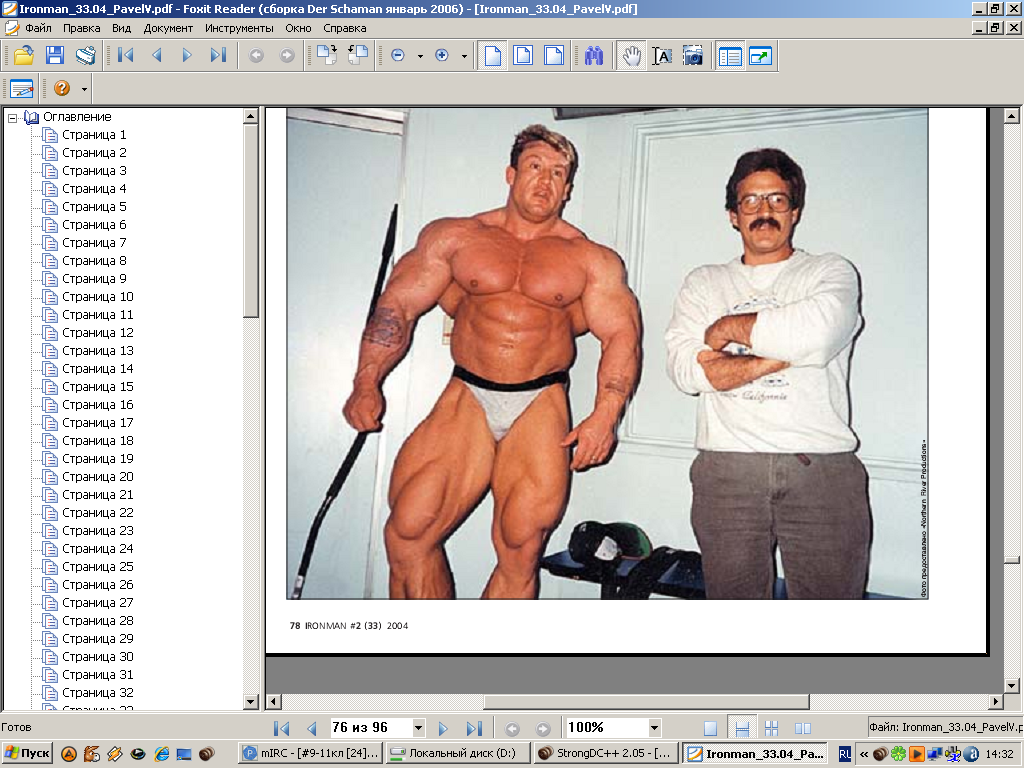Collapse the Оглавление bookmark tree

(13, 117)
